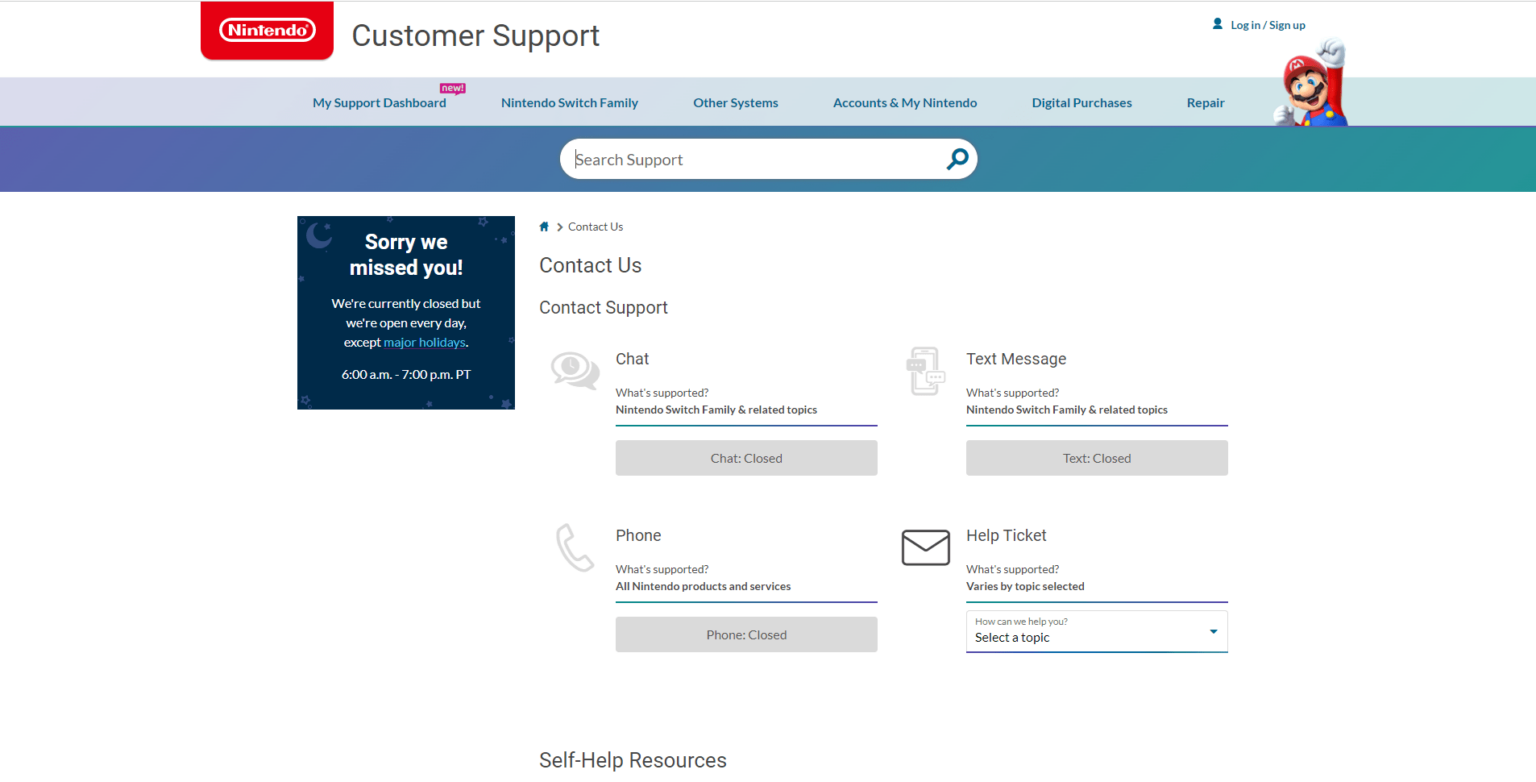Click the user profile icon
1536x782 pixels.
coord(1217,24)
